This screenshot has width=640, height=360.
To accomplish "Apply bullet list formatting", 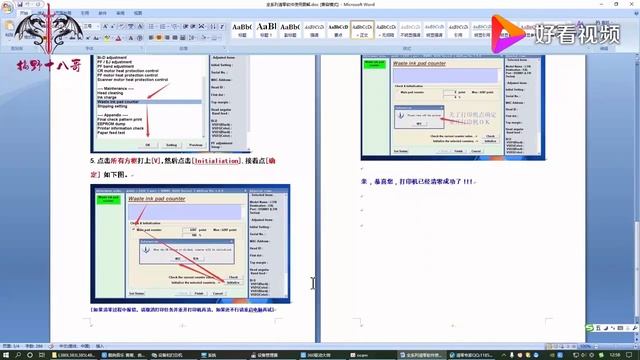I will click(151, 26).
